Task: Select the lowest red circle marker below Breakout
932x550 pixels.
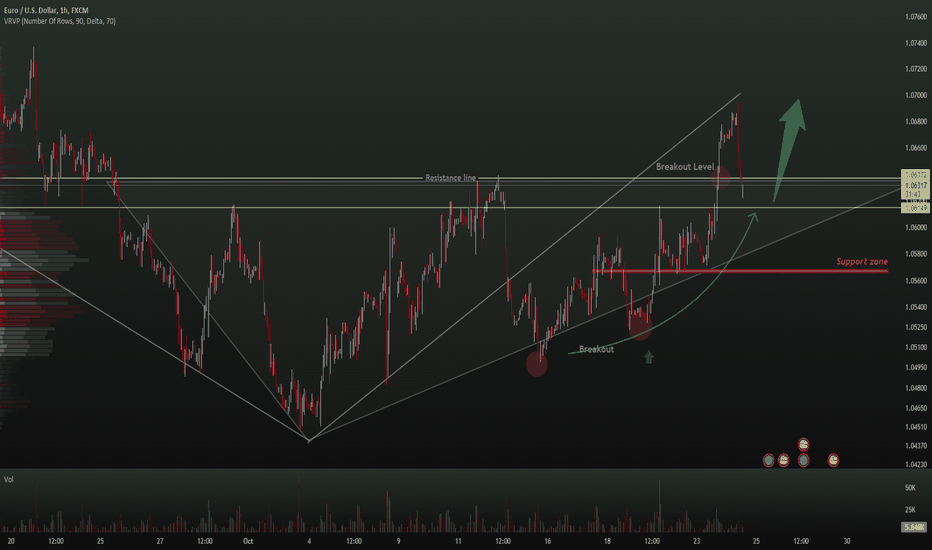Action: click(536, 364)
